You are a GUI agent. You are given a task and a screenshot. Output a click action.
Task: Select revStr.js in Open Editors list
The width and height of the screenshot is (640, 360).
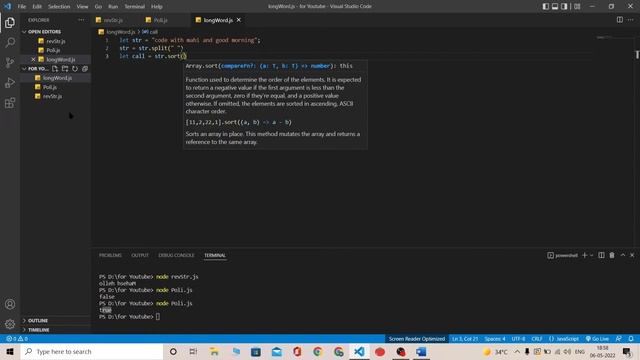point(56,41)
